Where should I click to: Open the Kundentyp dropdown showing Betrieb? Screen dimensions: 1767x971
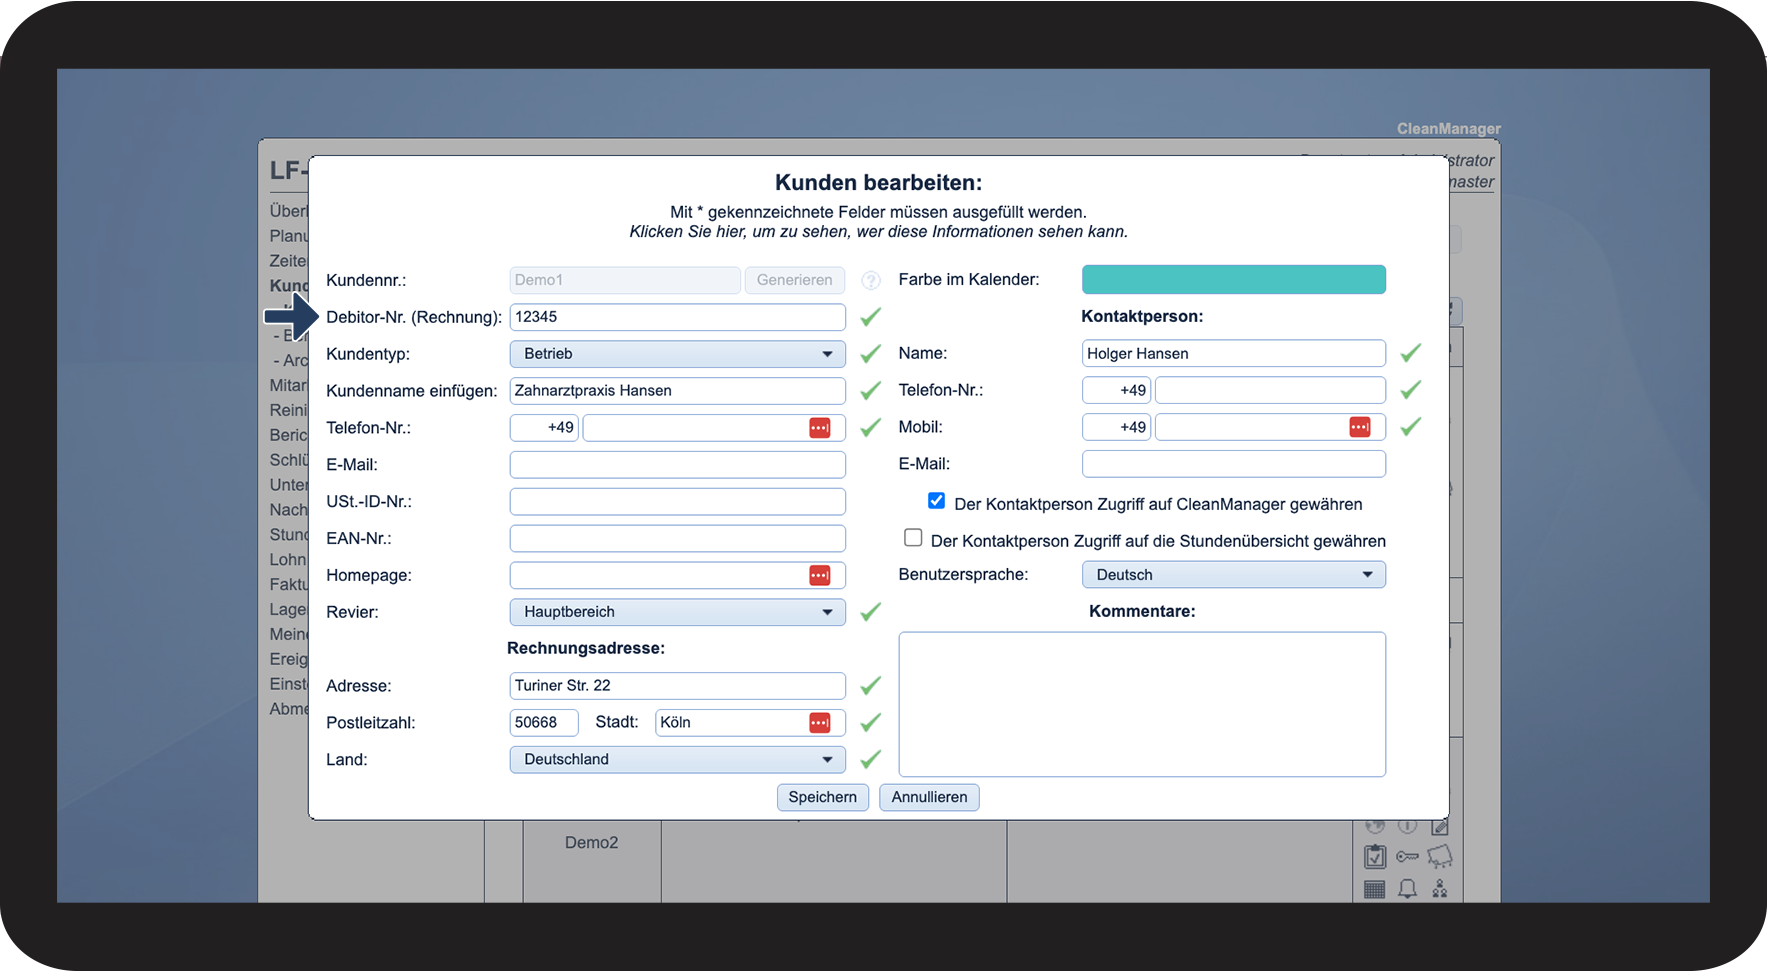coord(677,354)
